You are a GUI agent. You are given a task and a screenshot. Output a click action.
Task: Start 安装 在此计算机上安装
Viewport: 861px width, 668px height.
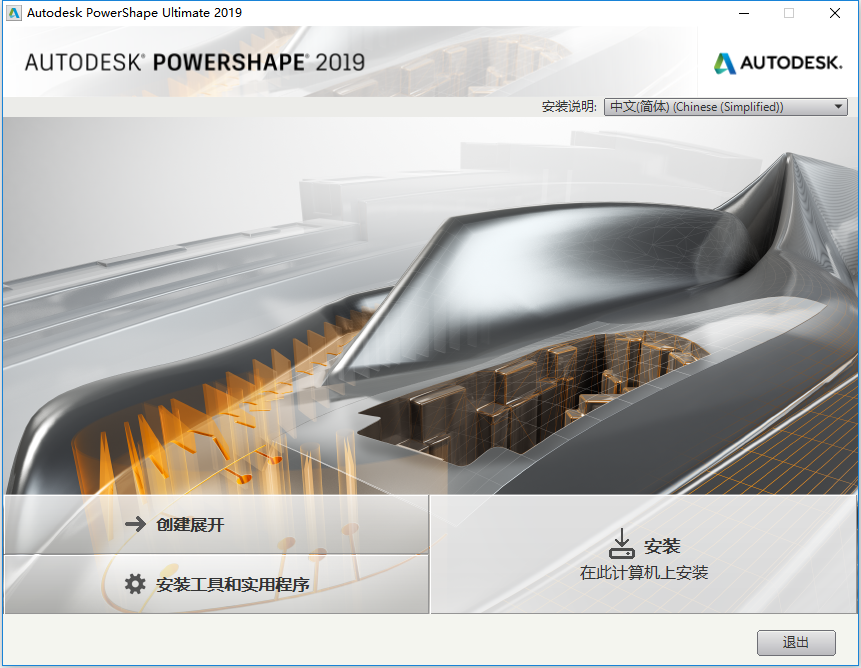(x=644, y=554)
